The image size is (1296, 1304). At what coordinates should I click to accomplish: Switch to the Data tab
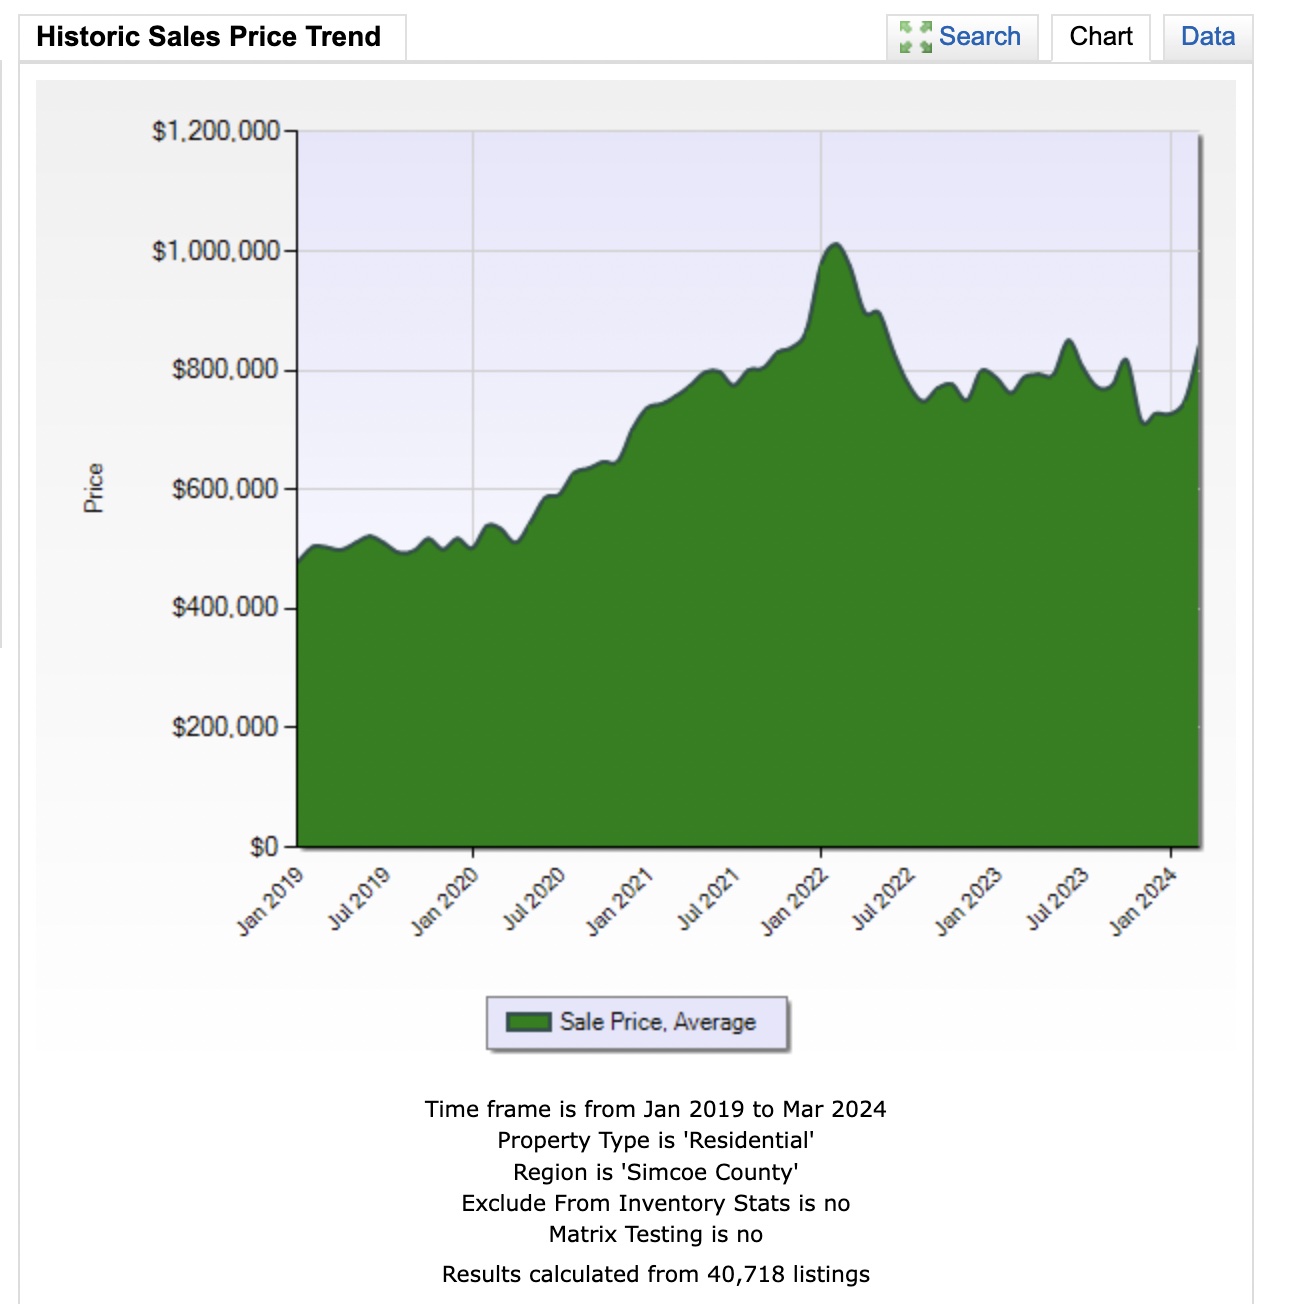coord(1208,37)
